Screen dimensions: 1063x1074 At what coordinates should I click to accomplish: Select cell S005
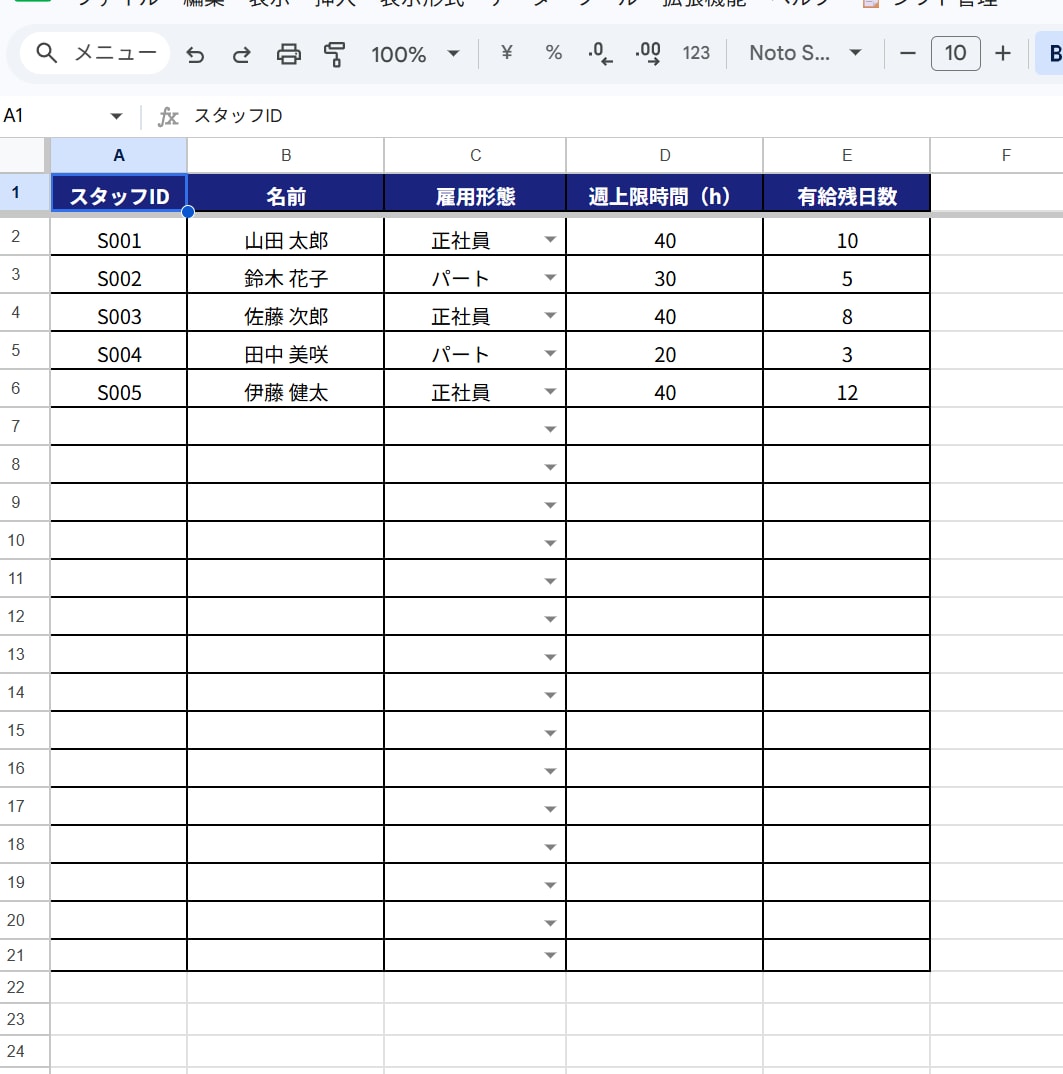click(118, 389)
